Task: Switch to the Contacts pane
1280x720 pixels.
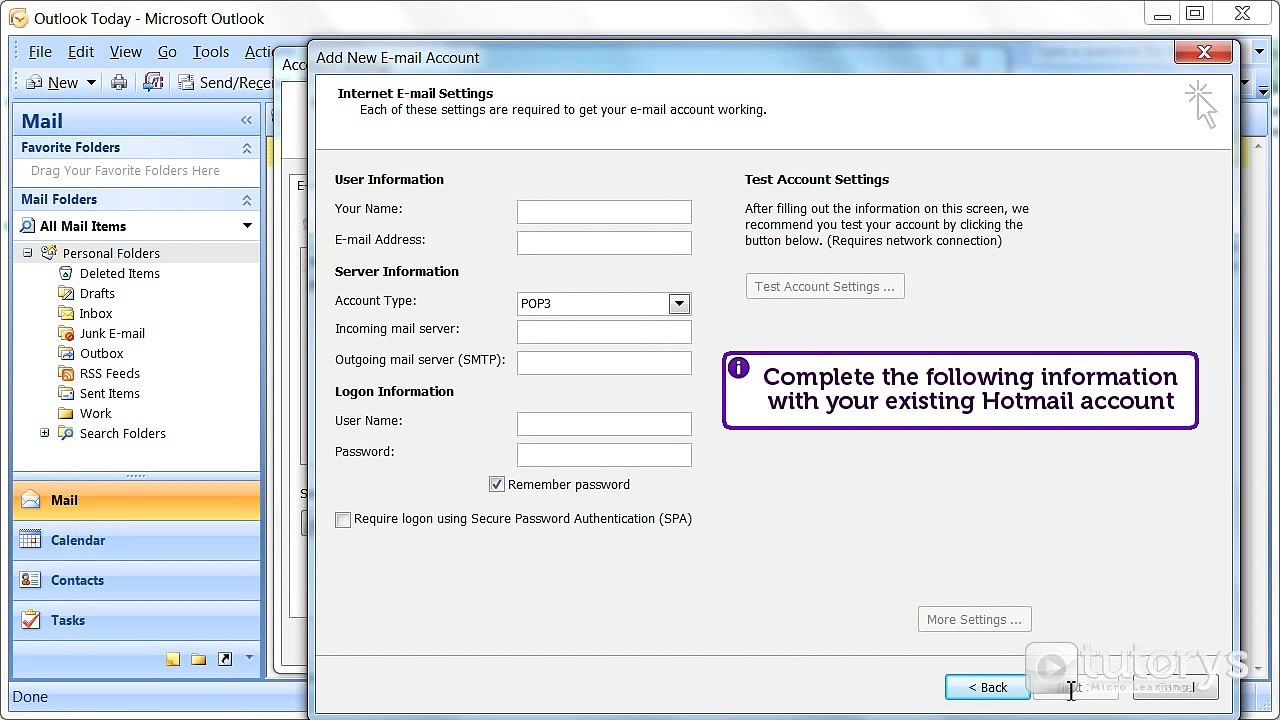Action: click(136, 580)
